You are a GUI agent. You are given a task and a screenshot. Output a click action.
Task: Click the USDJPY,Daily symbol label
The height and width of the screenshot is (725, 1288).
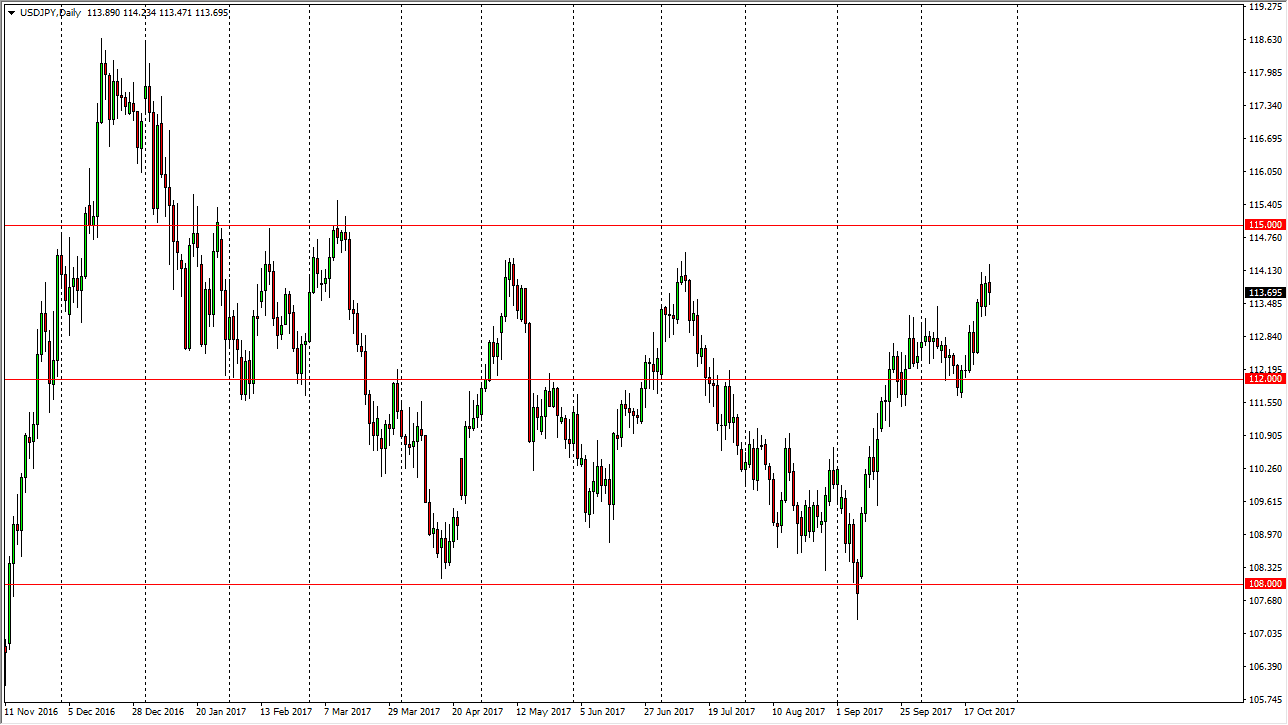click(48, 13)
